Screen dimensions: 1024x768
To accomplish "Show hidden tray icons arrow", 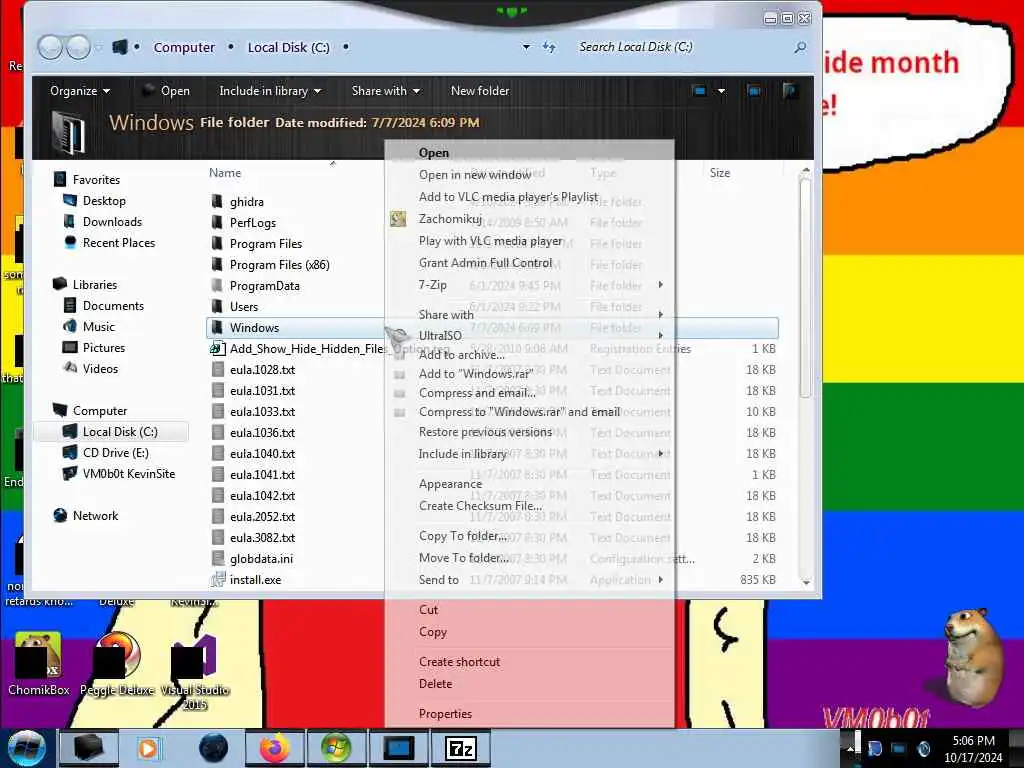I will click(x=850, y=749).
